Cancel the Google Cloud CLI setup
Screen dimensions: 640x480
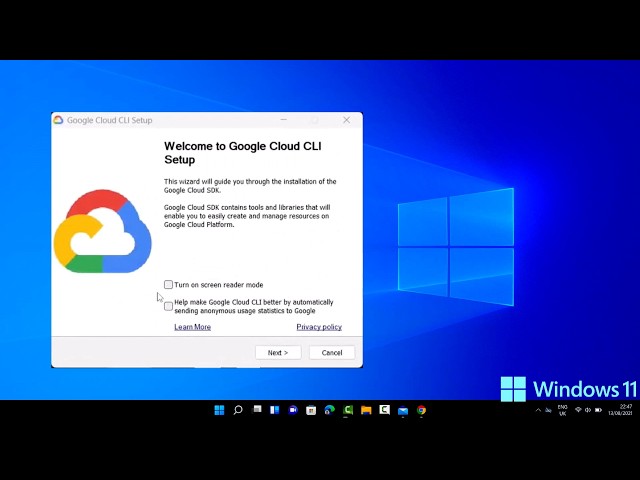click(x=332, y=353)
